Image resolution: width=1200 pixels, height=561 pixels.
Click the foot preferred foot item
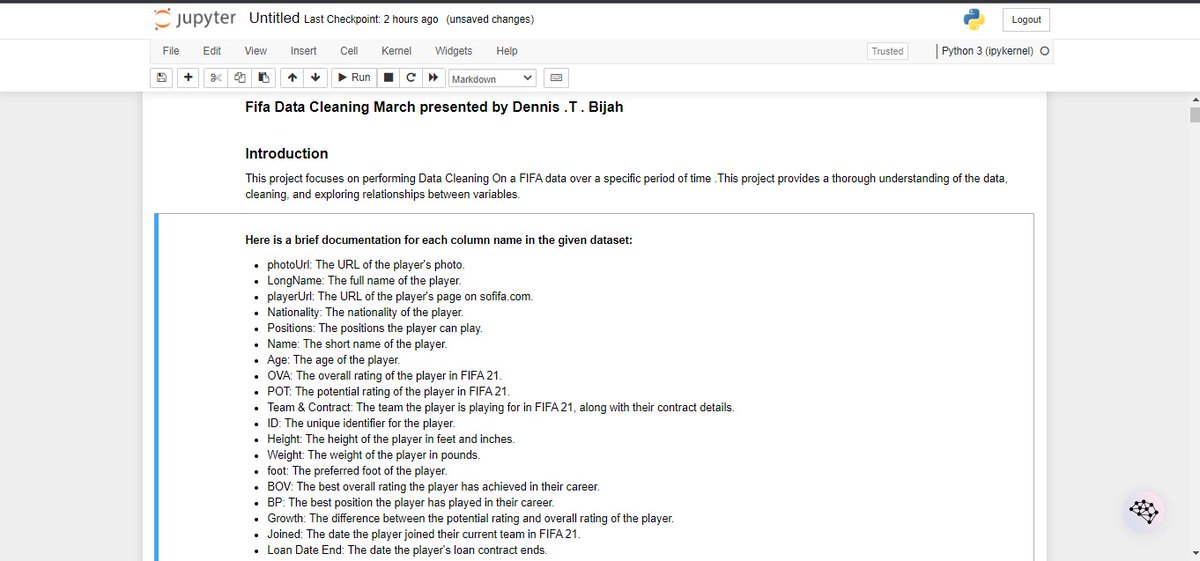[357, 470]
